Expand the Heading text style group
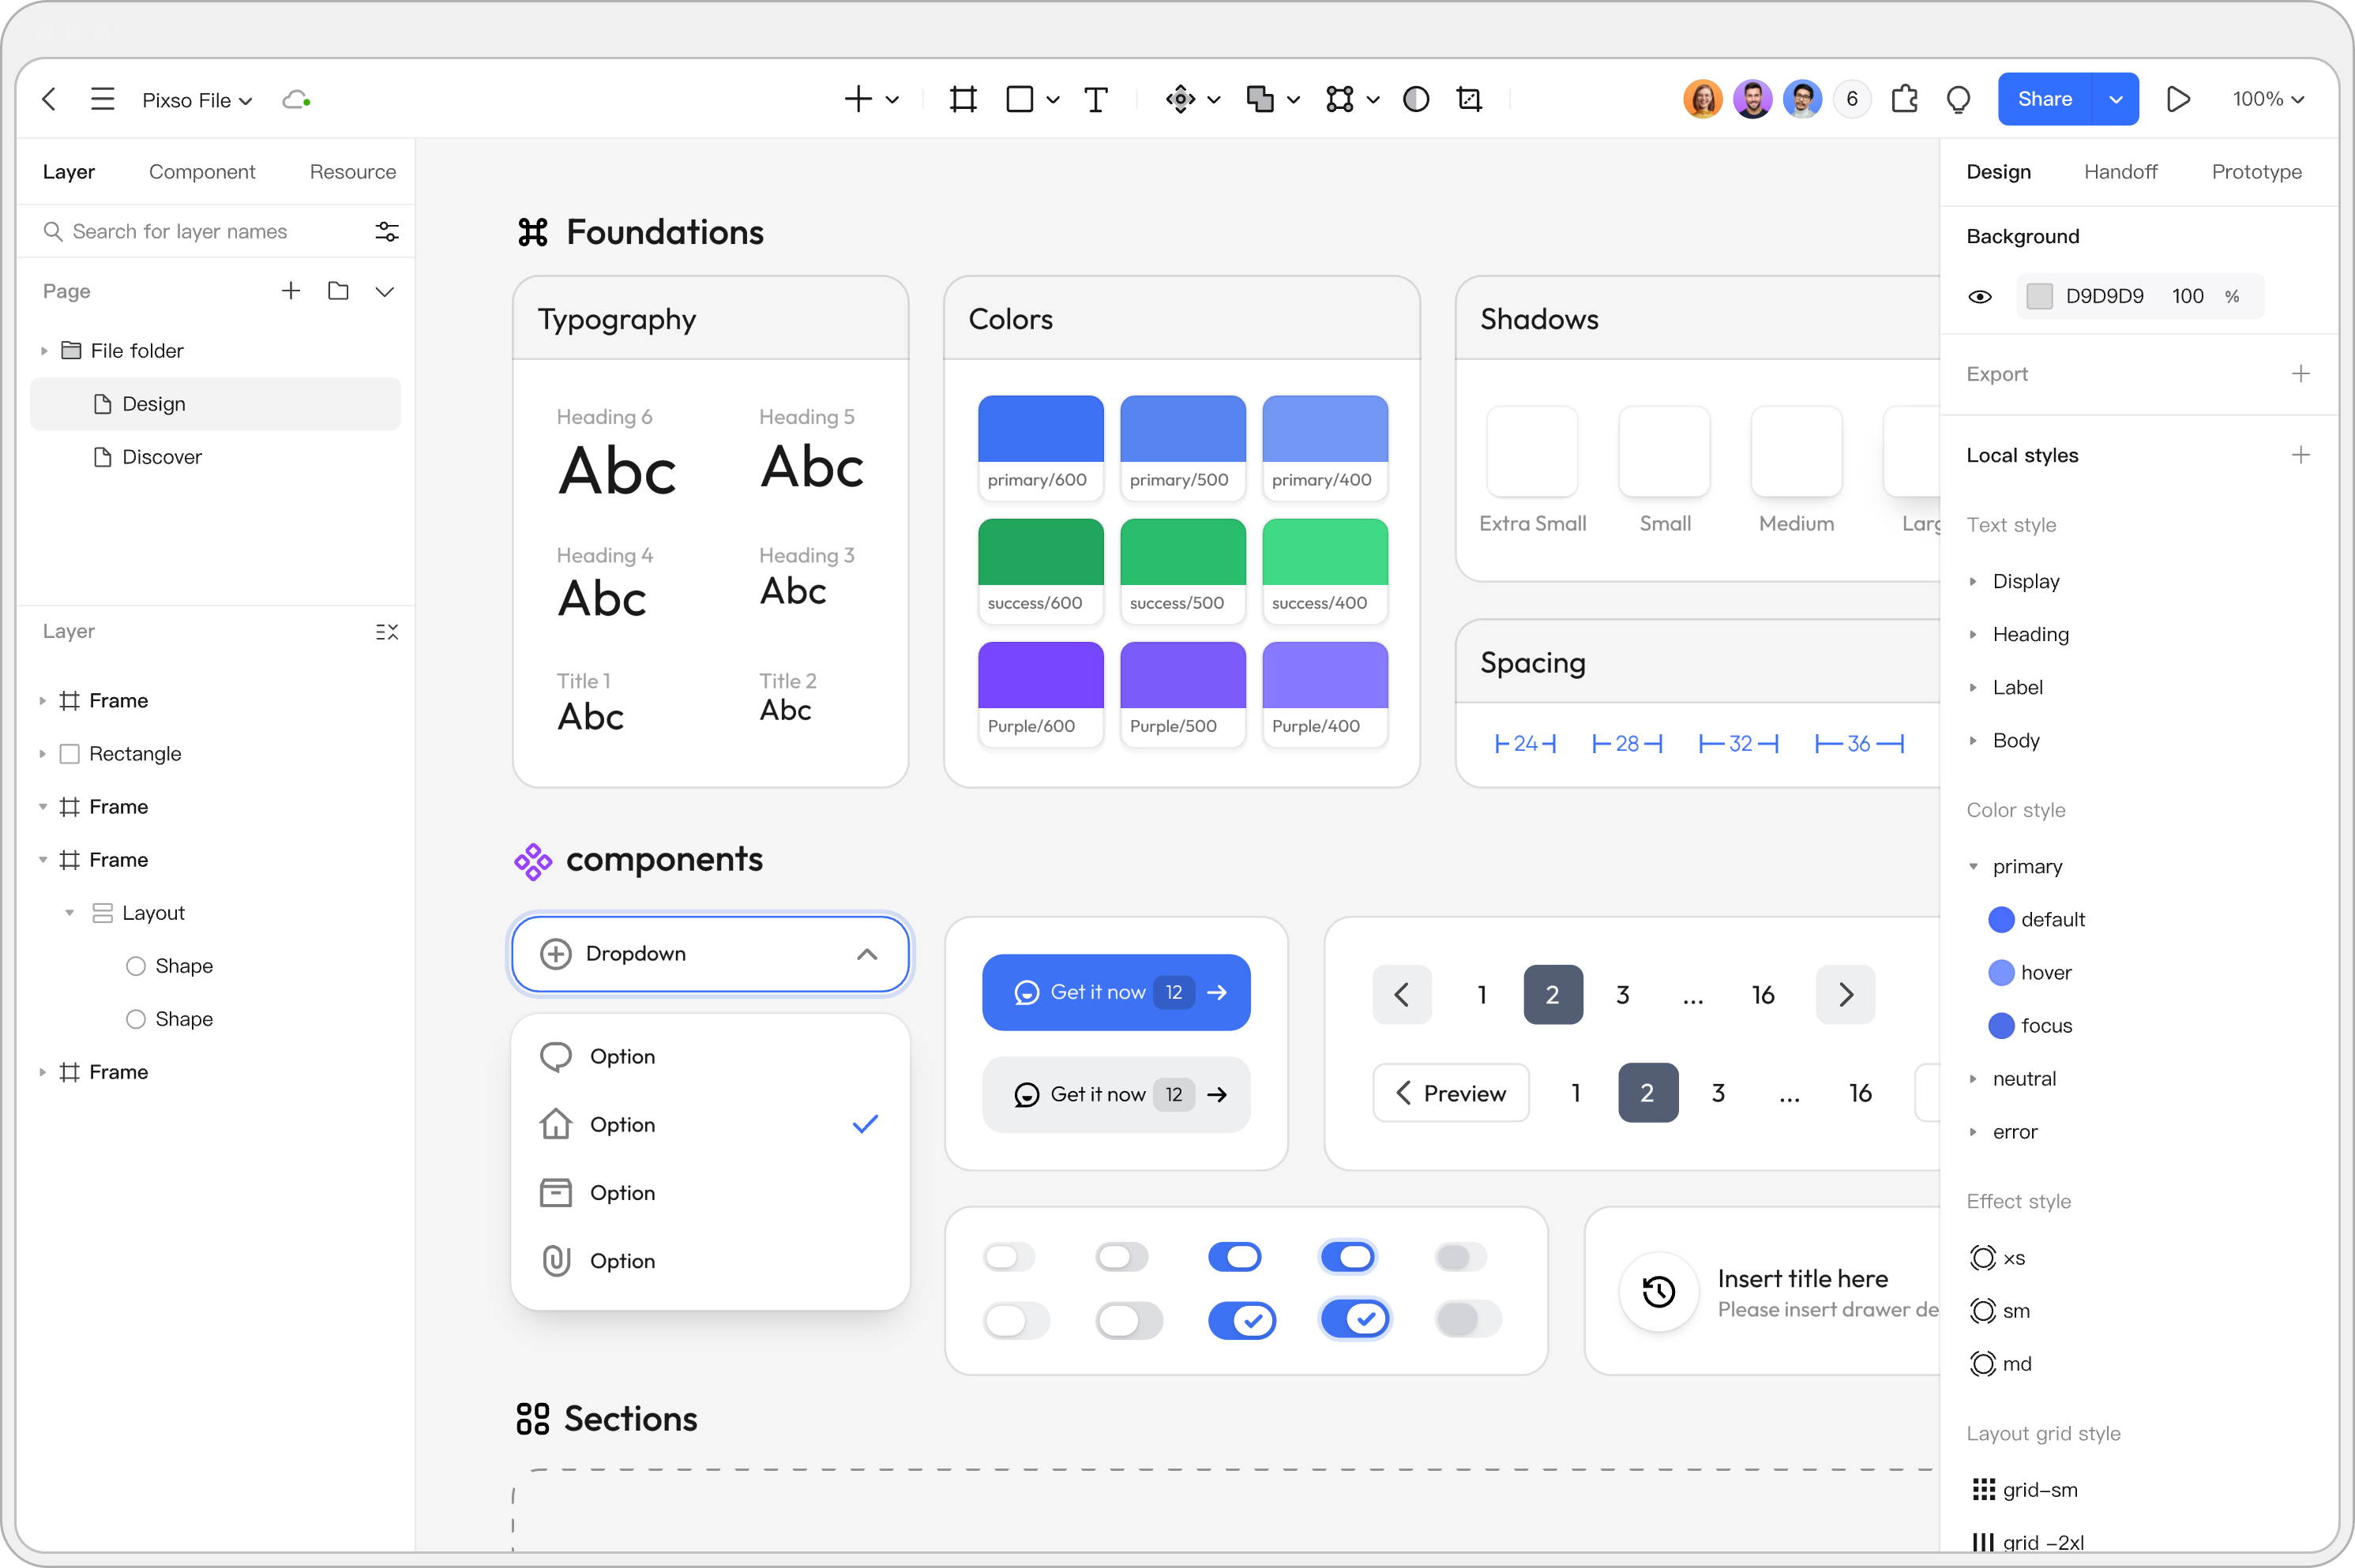Viewport: 2355px width, 1568px height. 1973,634
